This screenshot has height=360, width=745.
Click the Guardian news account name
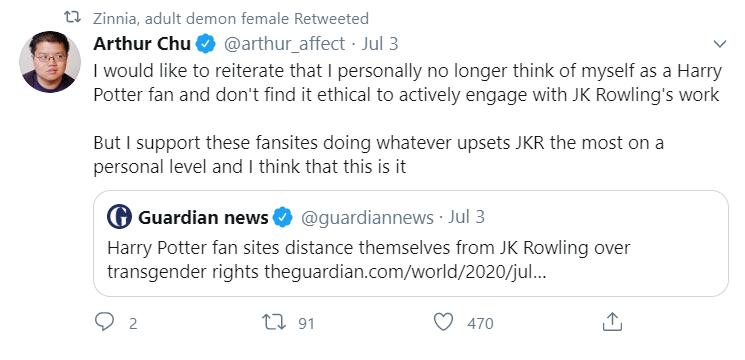coord(203,218)
